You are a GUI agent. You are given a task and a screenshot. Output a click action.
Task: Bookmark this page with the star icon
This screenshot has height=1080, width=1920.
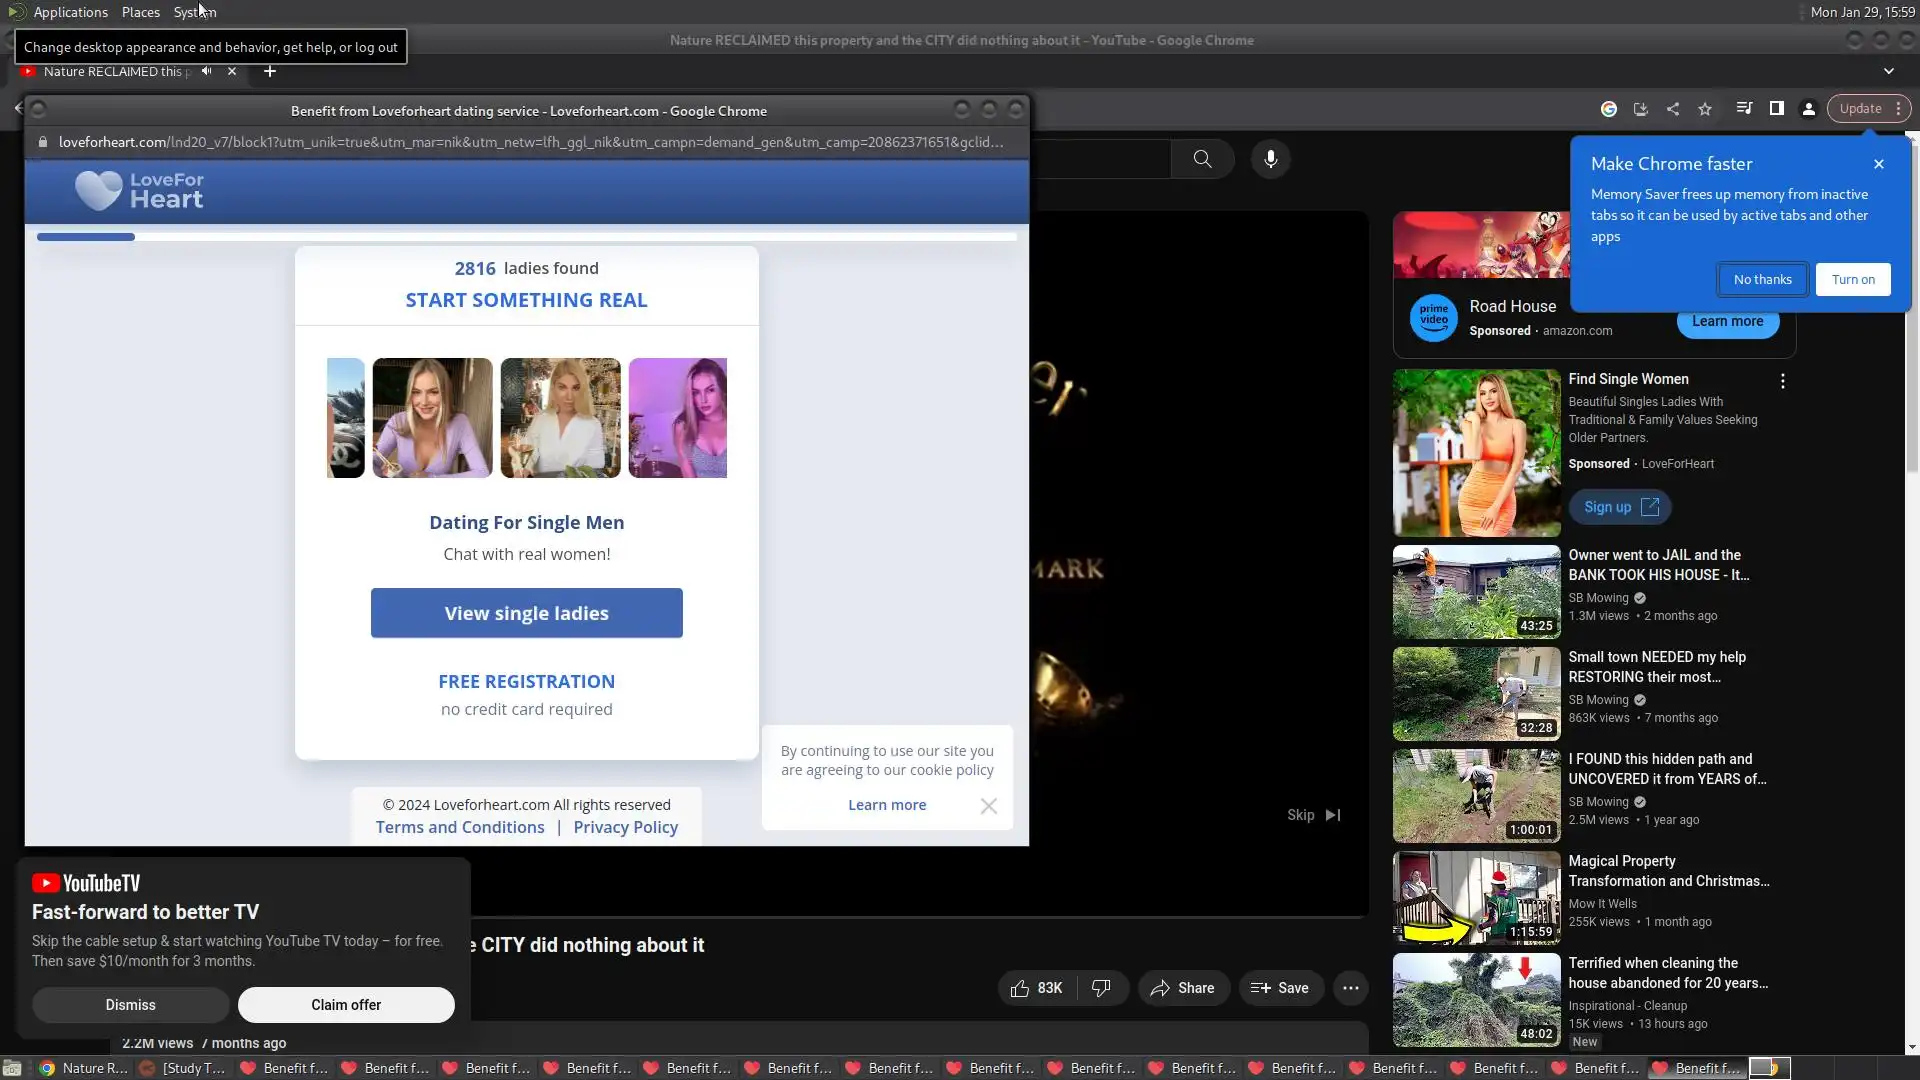coord(1705,109)
